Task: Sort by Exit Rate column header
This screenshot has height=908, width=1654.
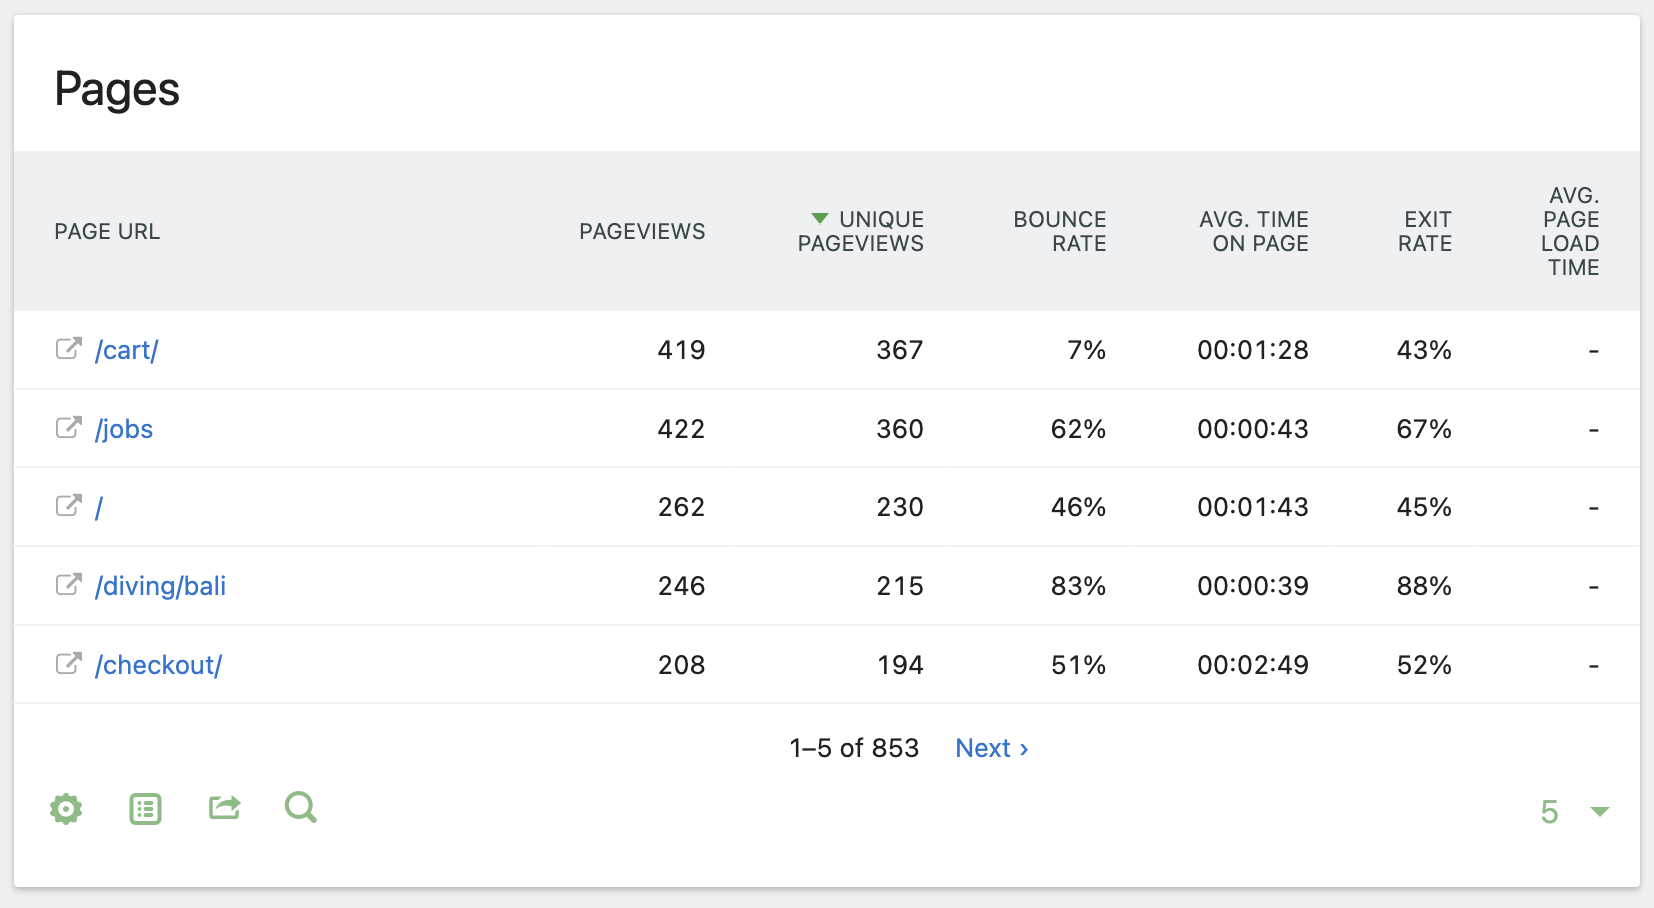Action: pos(1424,231)
